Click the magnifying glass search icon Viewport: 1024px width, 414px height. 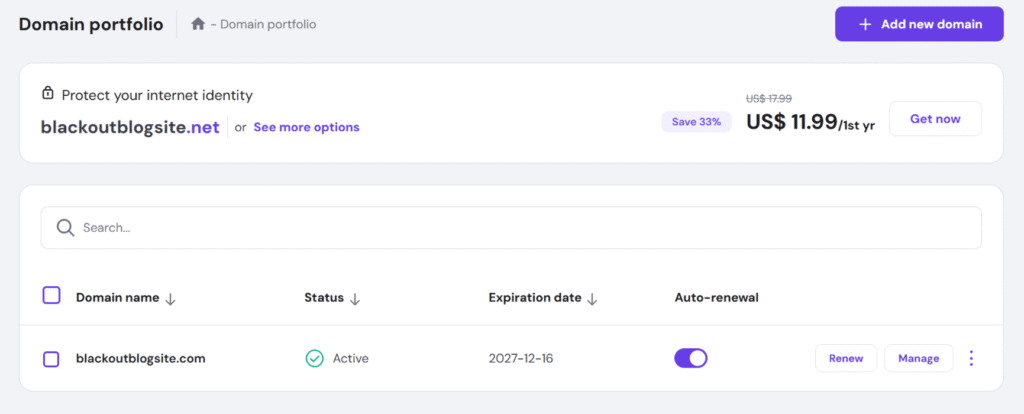pos(66,228)
